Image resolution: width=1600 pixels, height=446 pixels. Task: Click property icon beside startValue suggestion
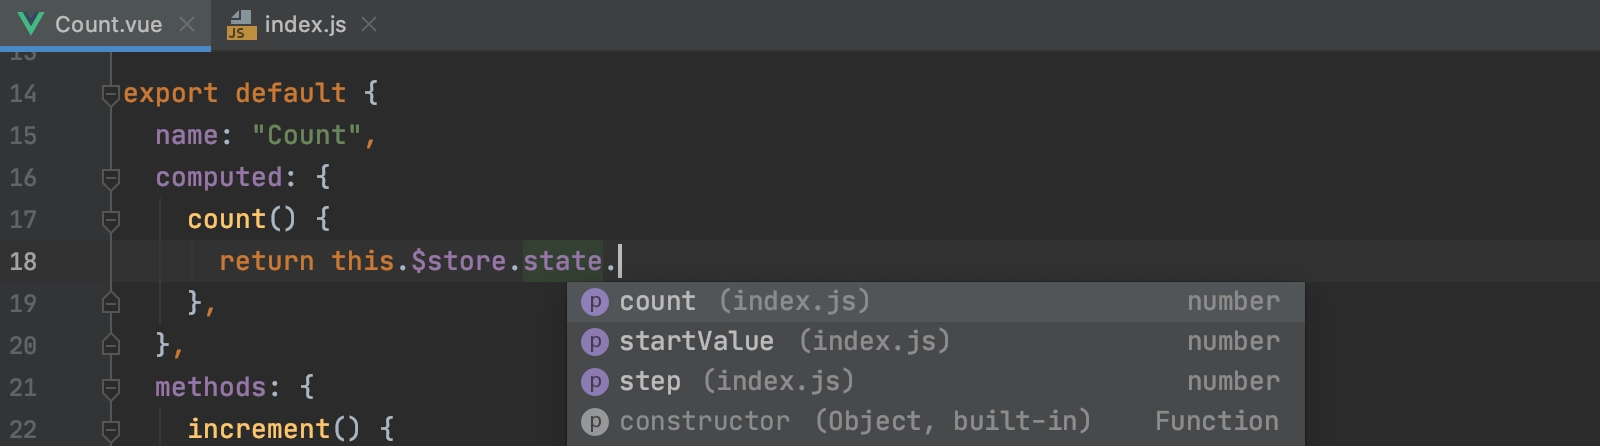tap(595, 342)
